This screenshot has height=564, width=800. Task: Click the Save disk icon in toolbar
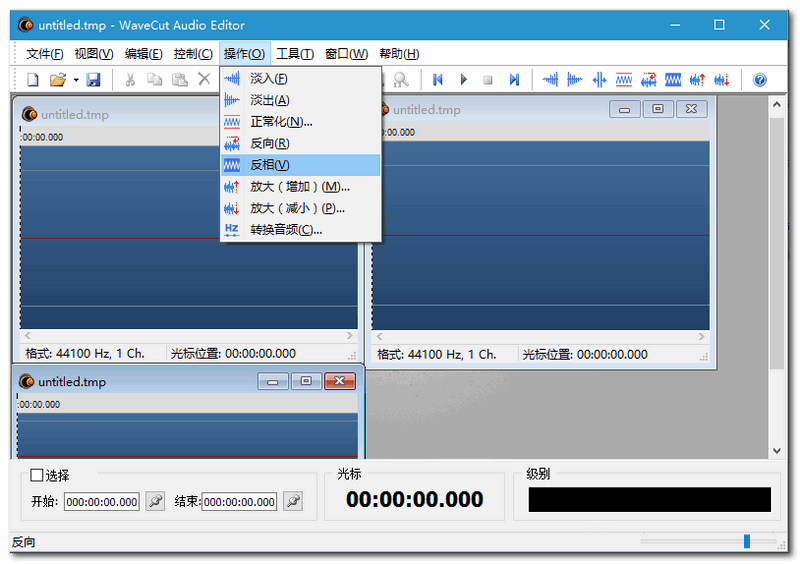coord(93,80)
